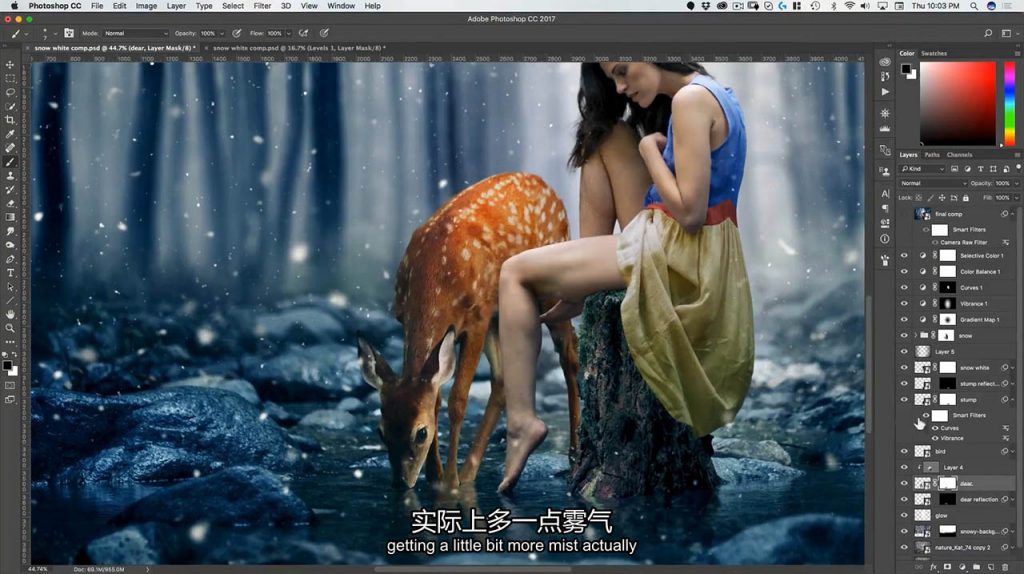Open the Creative Cloud Libraries panel icon
Viewport: 1024px width, 574px height.
pyautogui.click(x=885, y=62)
